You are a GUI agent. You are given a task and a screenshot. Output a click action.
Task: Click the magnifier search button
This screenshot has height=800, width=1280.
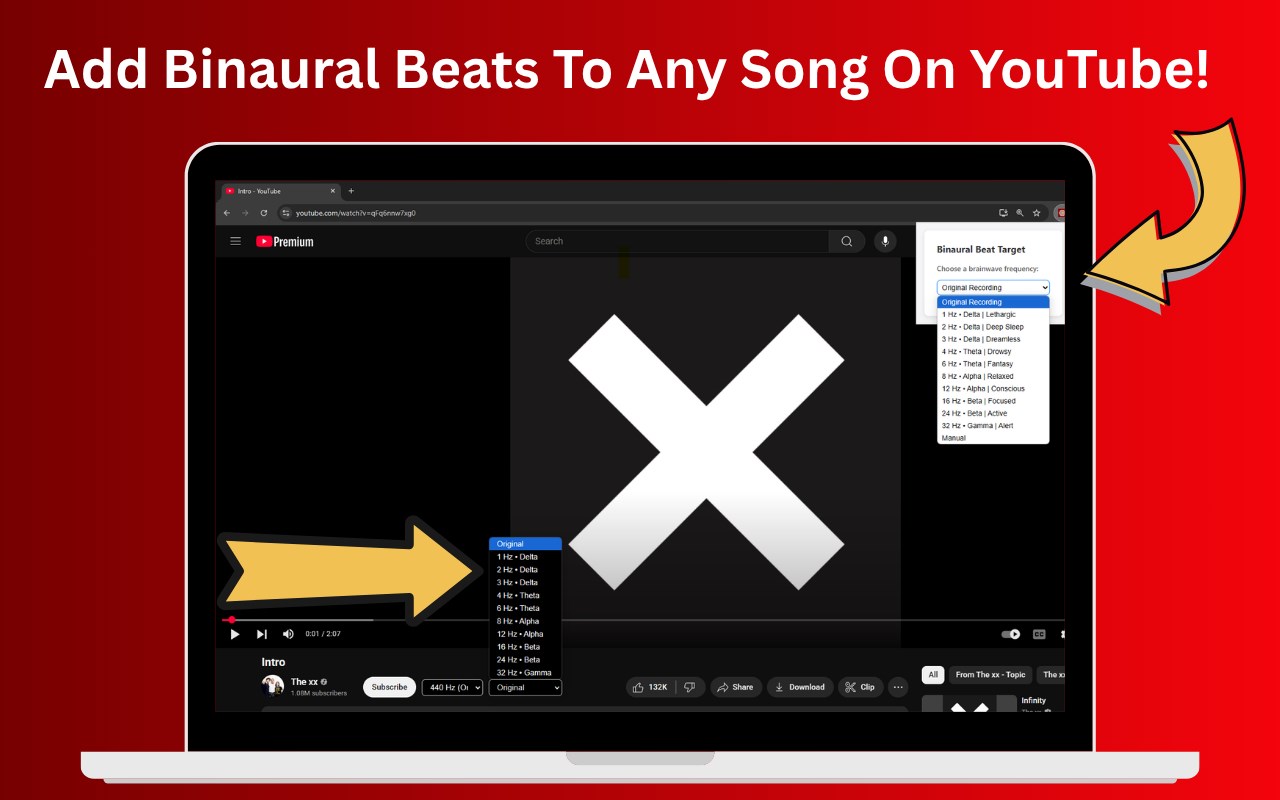[847, 241]
